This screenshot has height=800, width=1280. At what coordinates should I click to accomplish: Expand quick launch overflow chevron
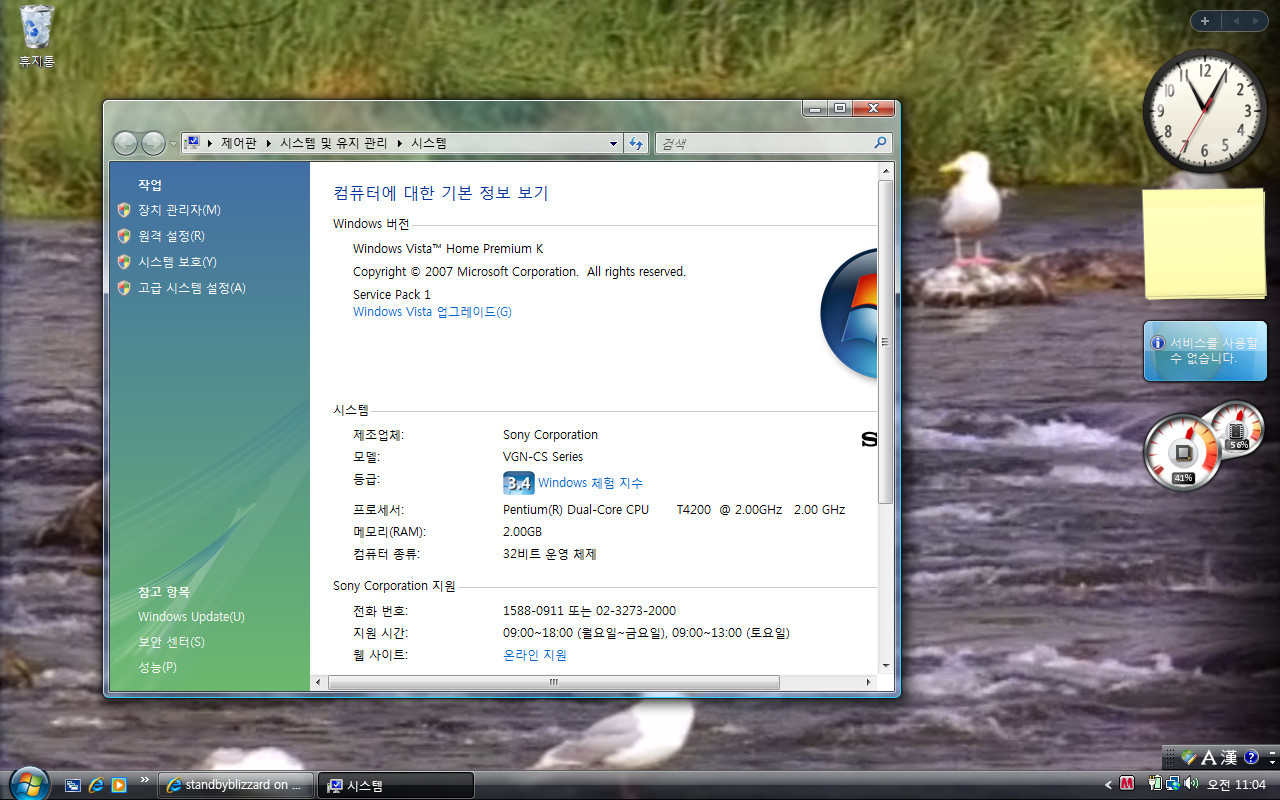(x=145, y=779)
